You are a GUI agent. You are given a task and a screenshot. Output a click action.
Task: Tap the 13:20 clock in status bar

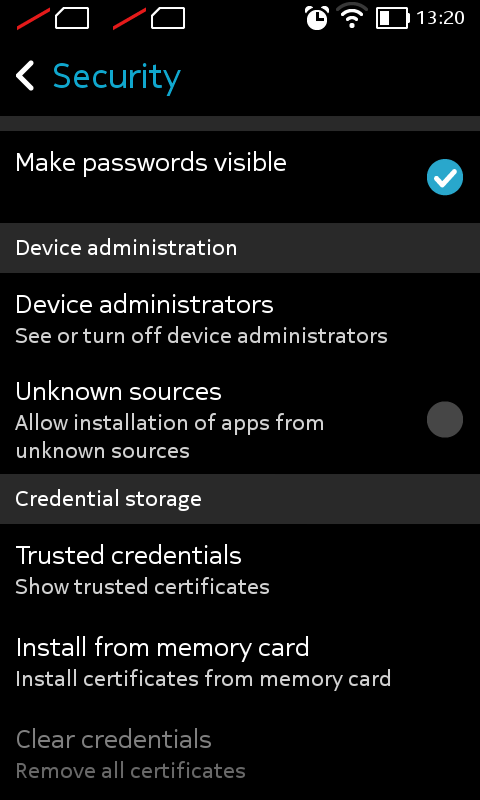(x=440, y=18)
